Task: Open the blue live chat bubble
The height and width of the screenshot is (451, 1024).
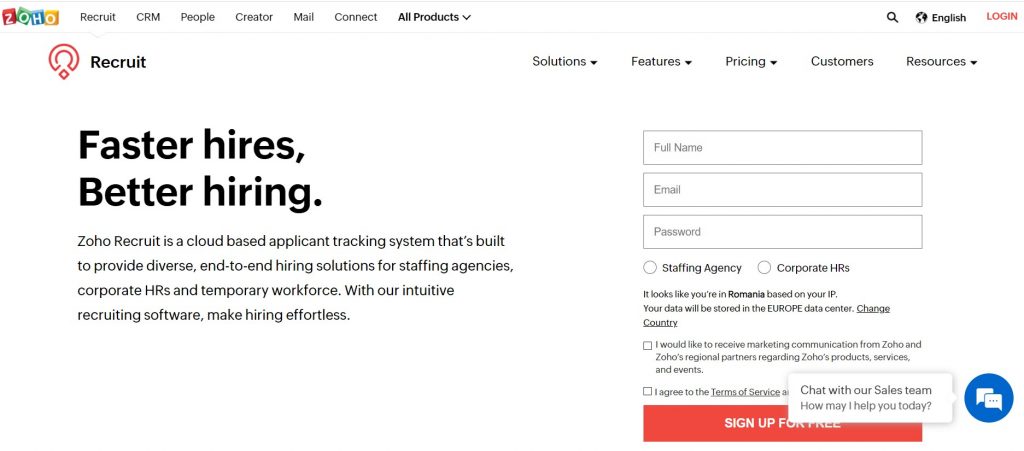Action: 989,397
